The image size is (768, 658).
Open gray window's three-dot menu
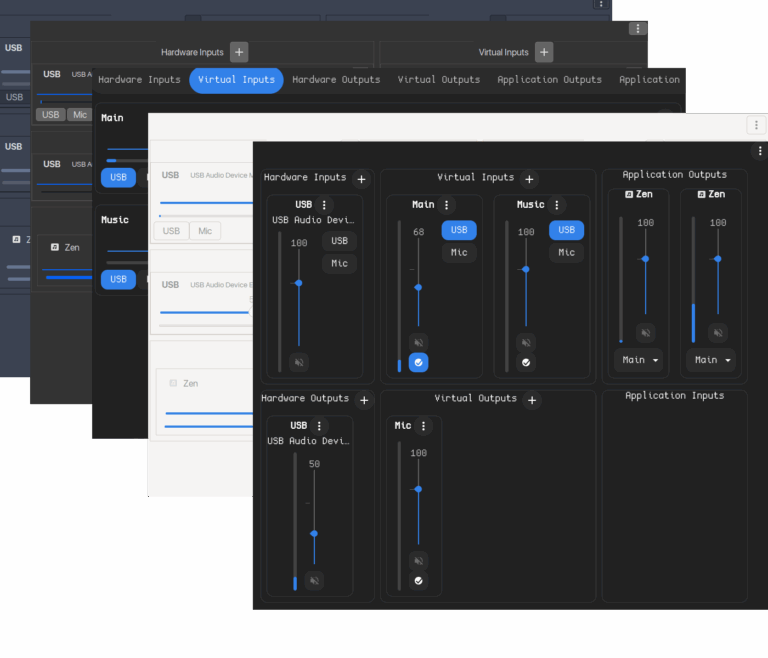638,28
